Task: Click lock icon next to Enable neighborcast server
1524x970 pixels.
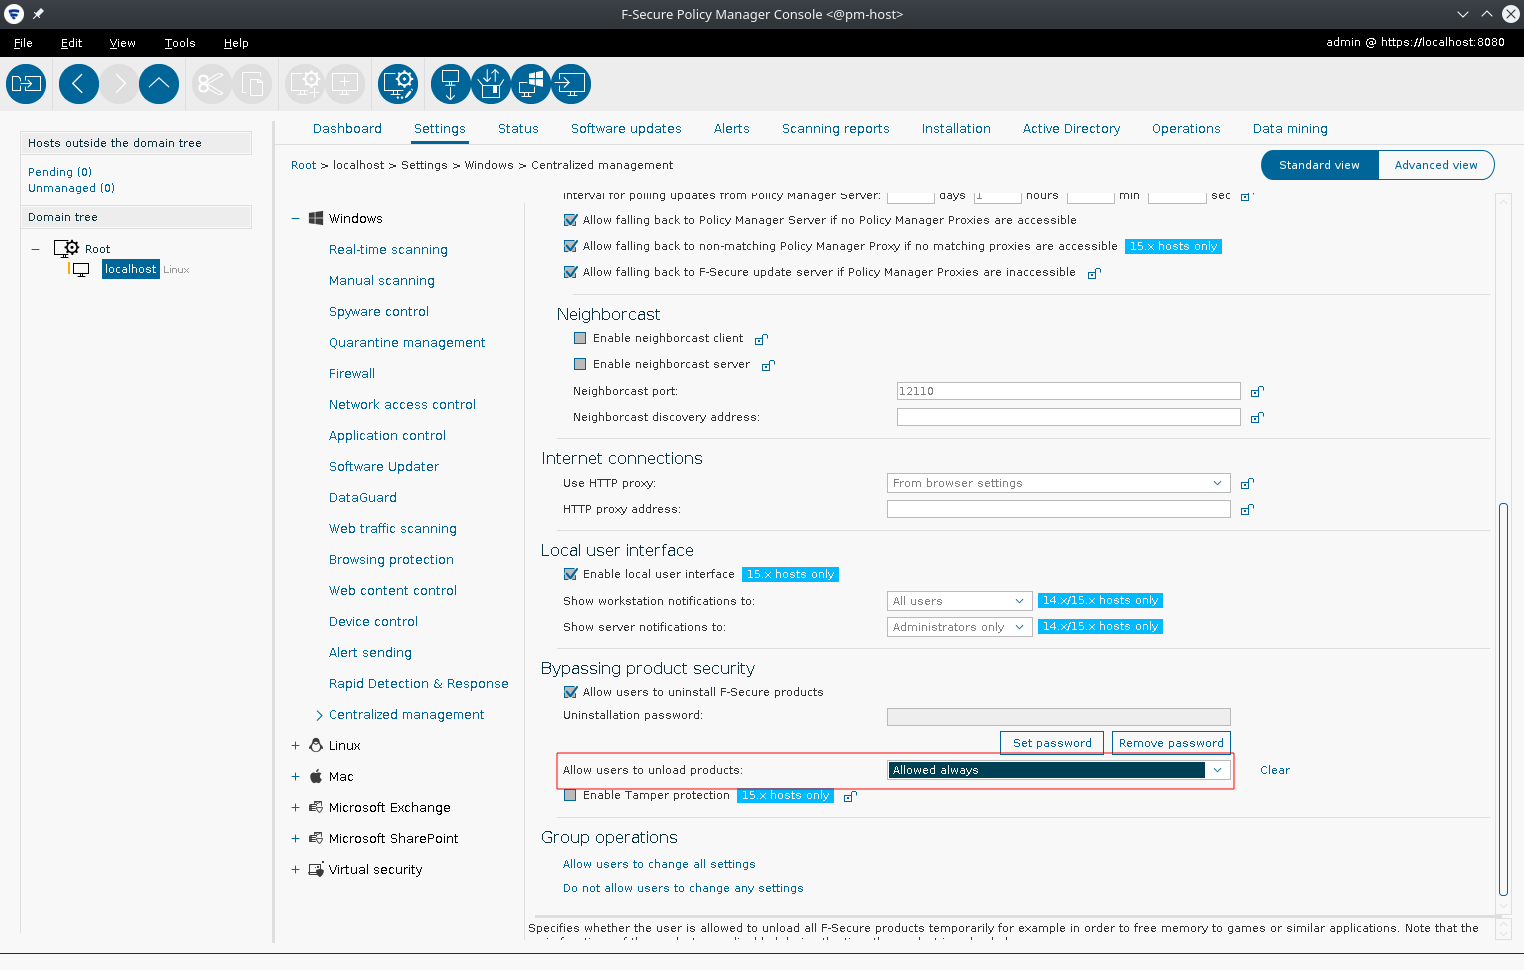Action: [x=768, y=365]
